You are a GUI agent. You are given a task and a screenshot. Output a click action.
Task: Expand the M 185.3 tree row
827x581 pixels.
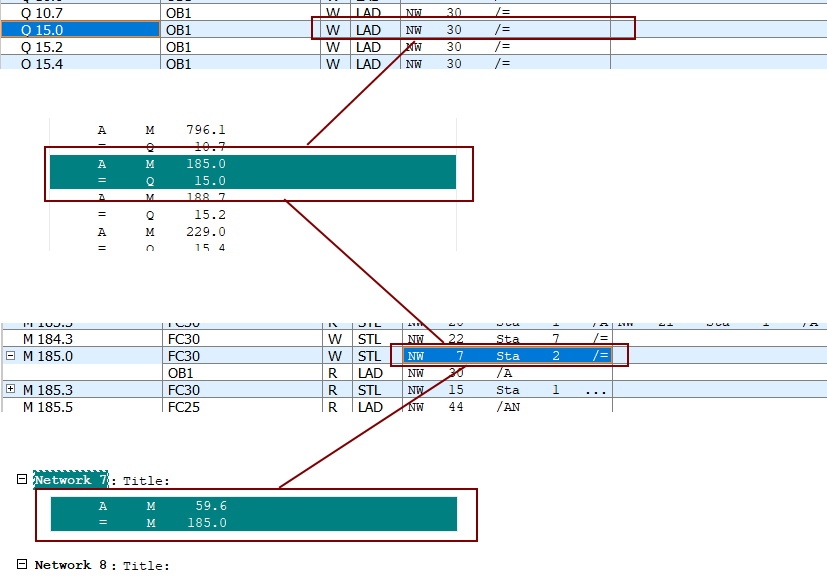pos(10,389)
